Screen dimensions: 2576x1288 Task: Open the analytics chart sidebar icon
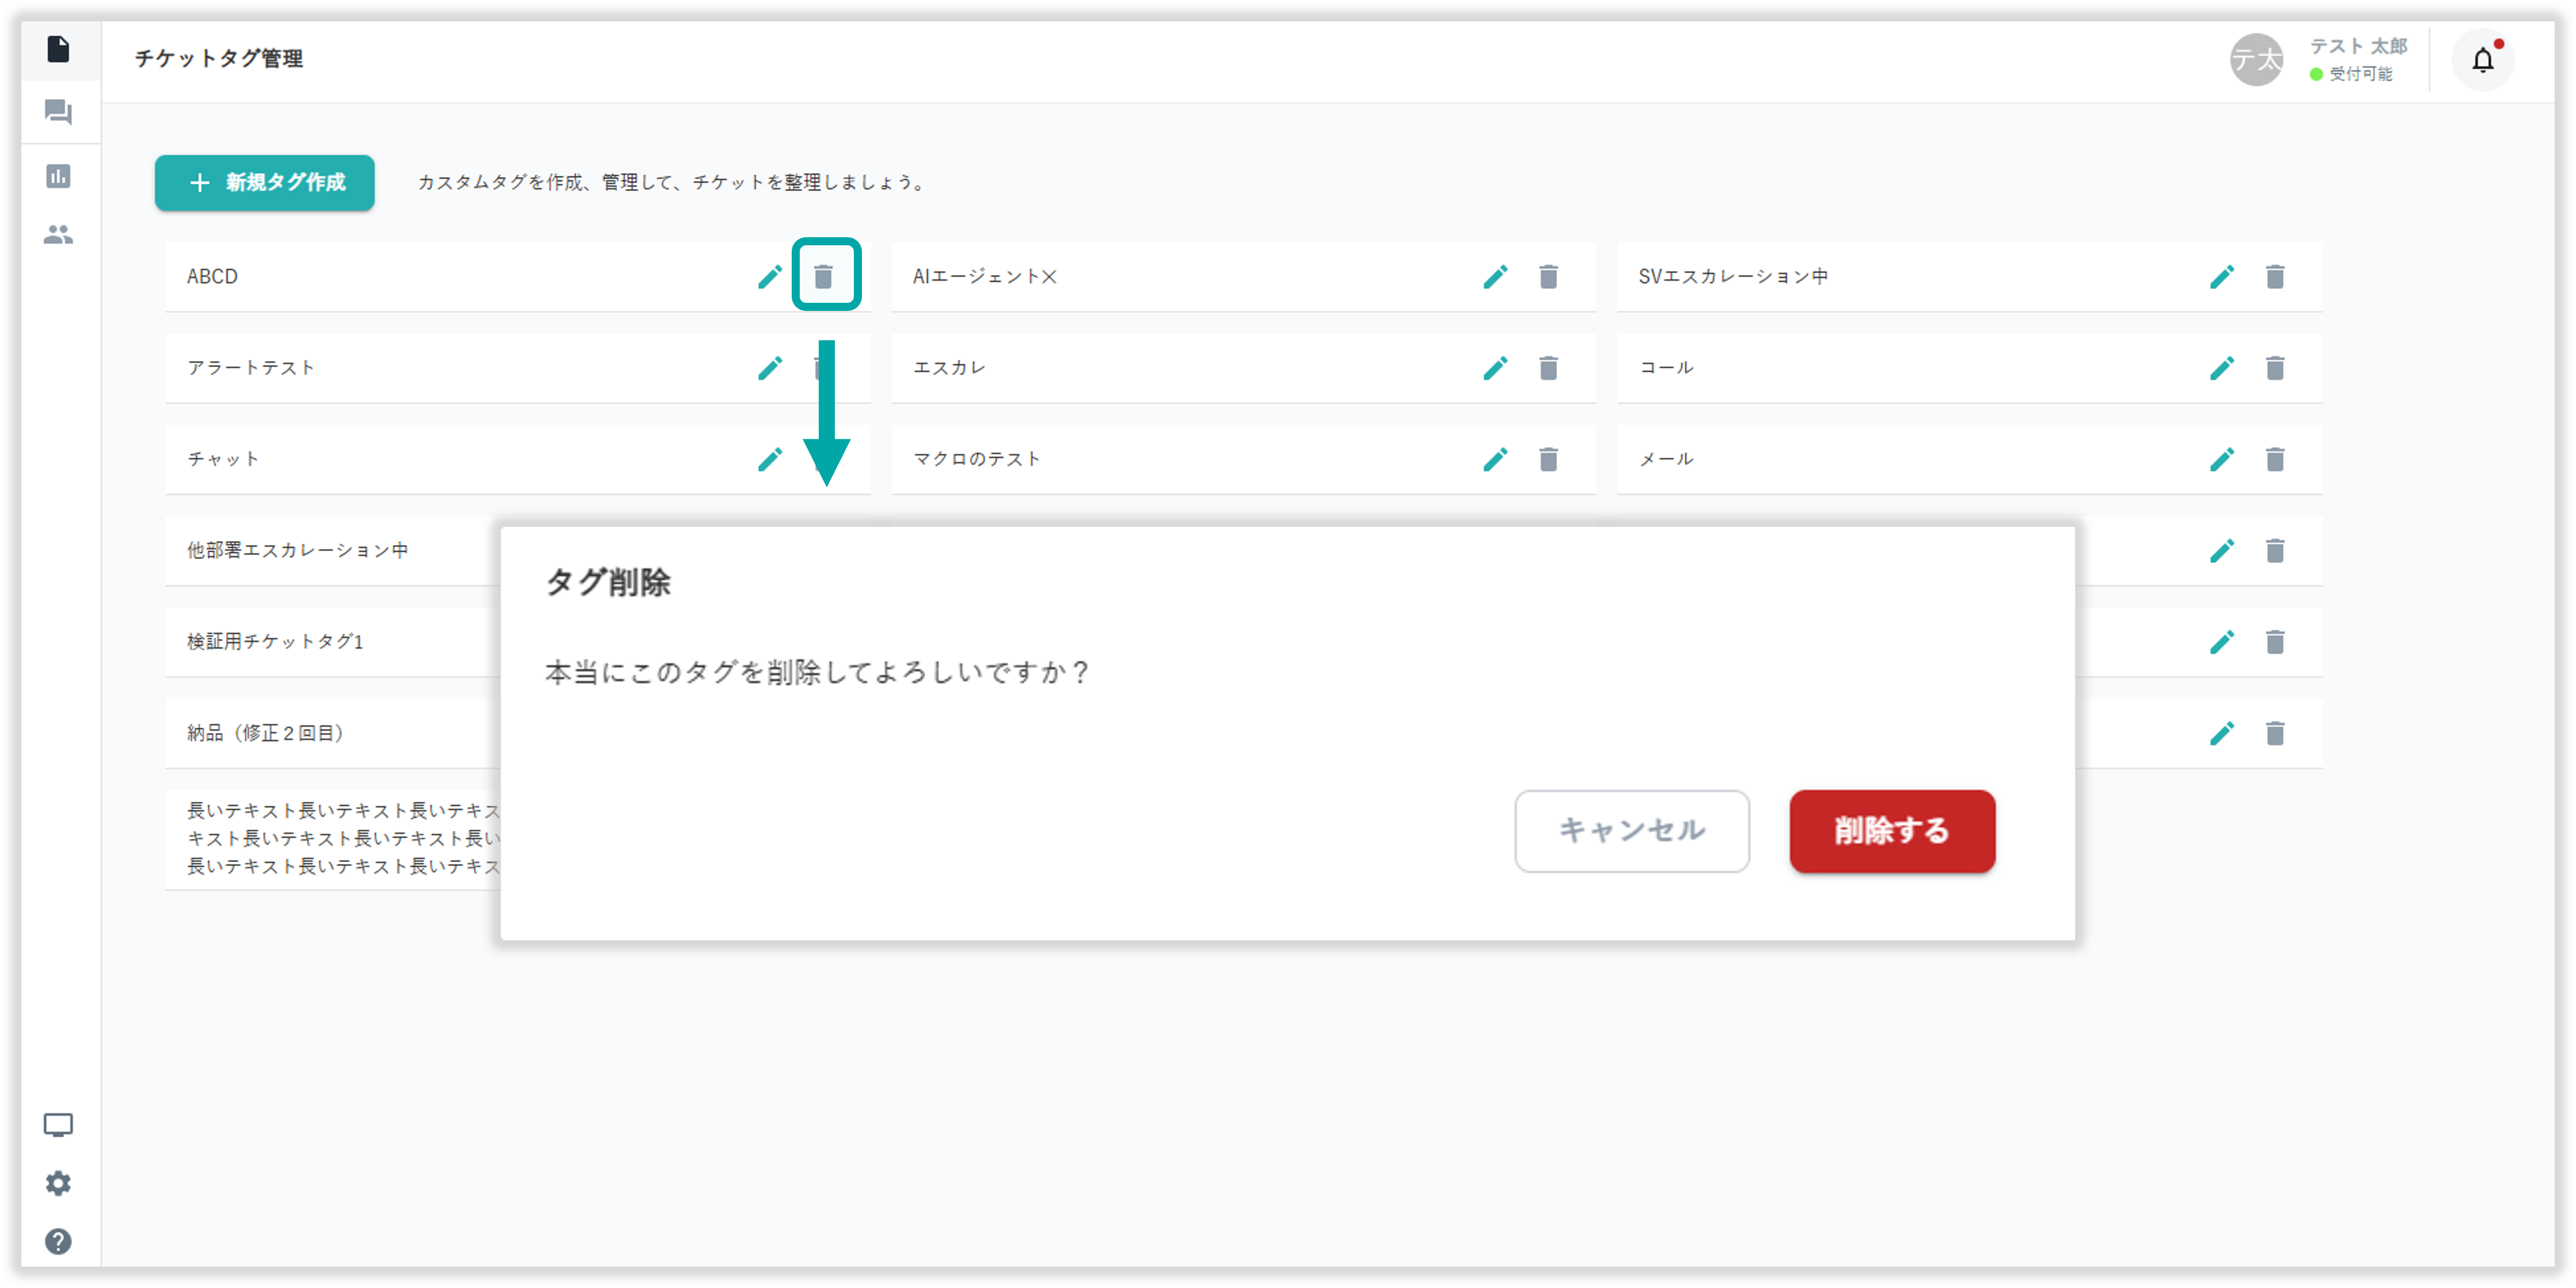point(58,176)
